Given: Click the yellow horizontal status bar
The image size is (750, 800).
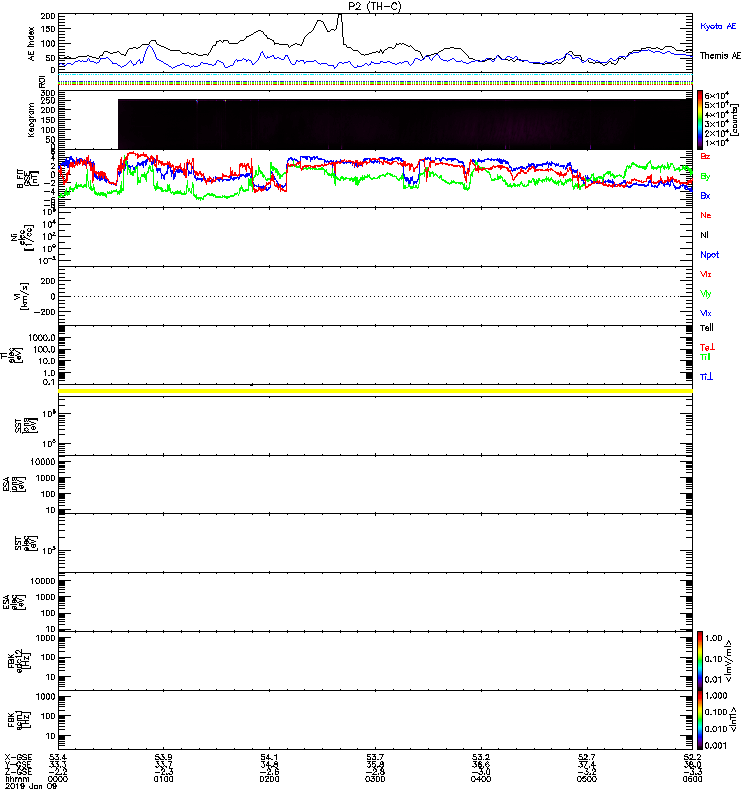Looking at the screenshot, I should pyautogui.click(x=376, y=391).
